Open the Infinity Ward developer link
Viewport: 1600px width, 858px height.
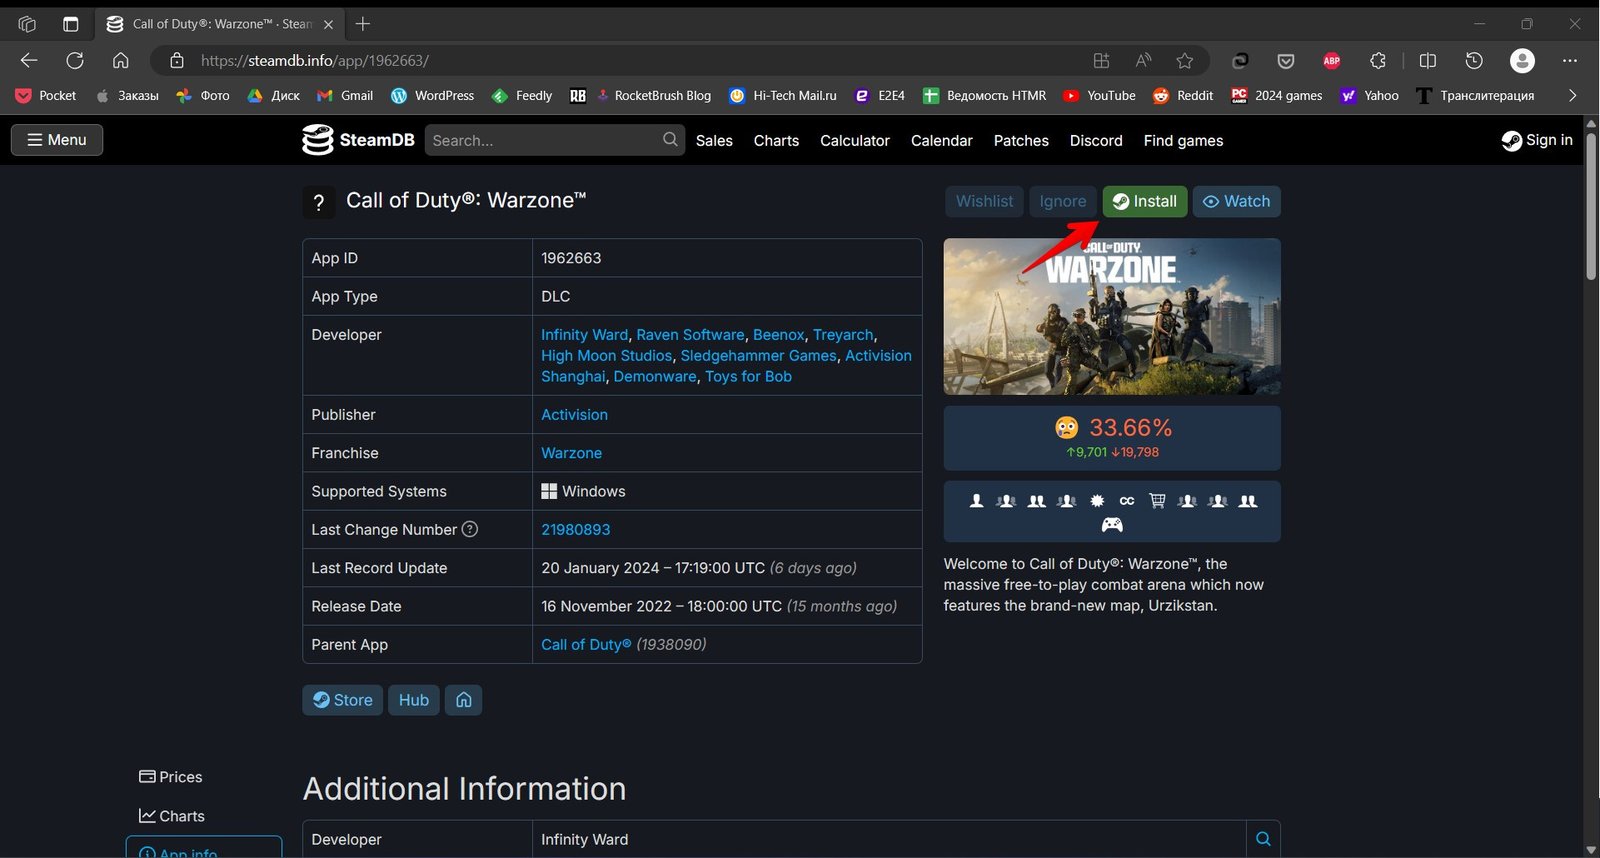(x=584, y=335)
